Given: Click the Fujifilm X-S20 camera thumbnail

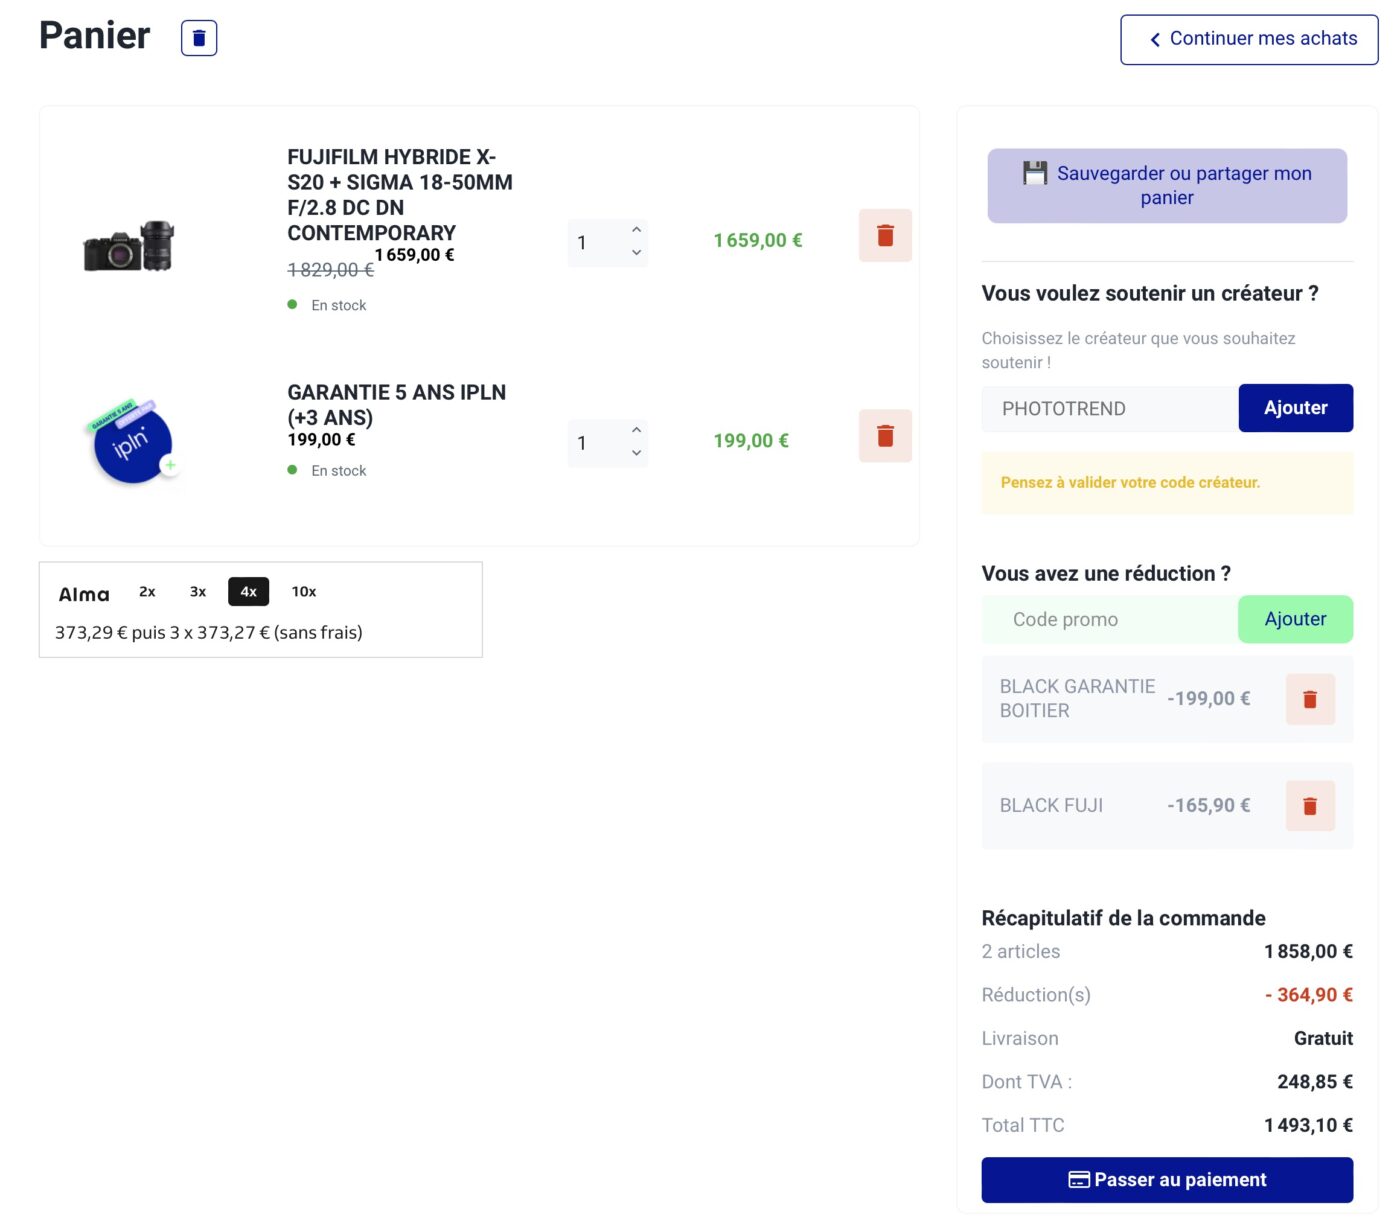Looking at the screenshot, I should [x=129, y=246].
